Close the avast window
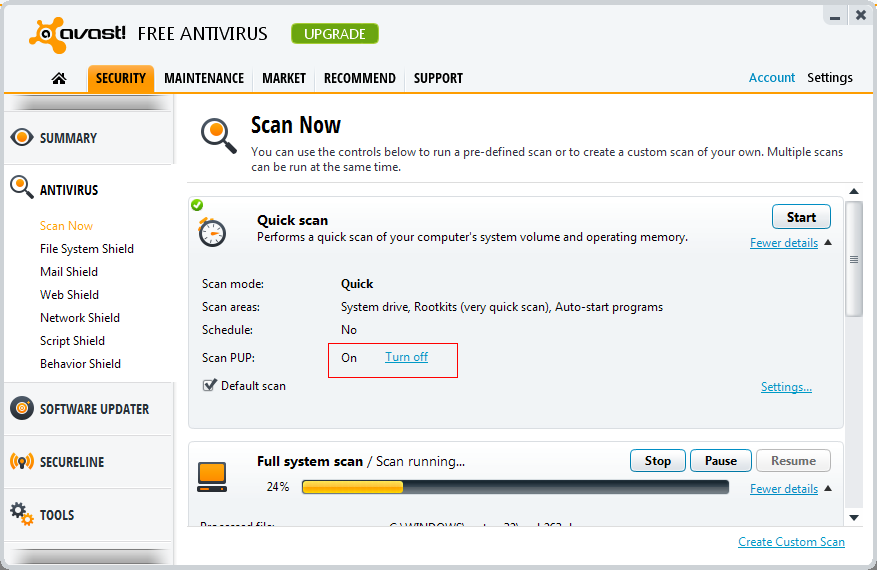The image size is (877, 570). pos(861,16)
